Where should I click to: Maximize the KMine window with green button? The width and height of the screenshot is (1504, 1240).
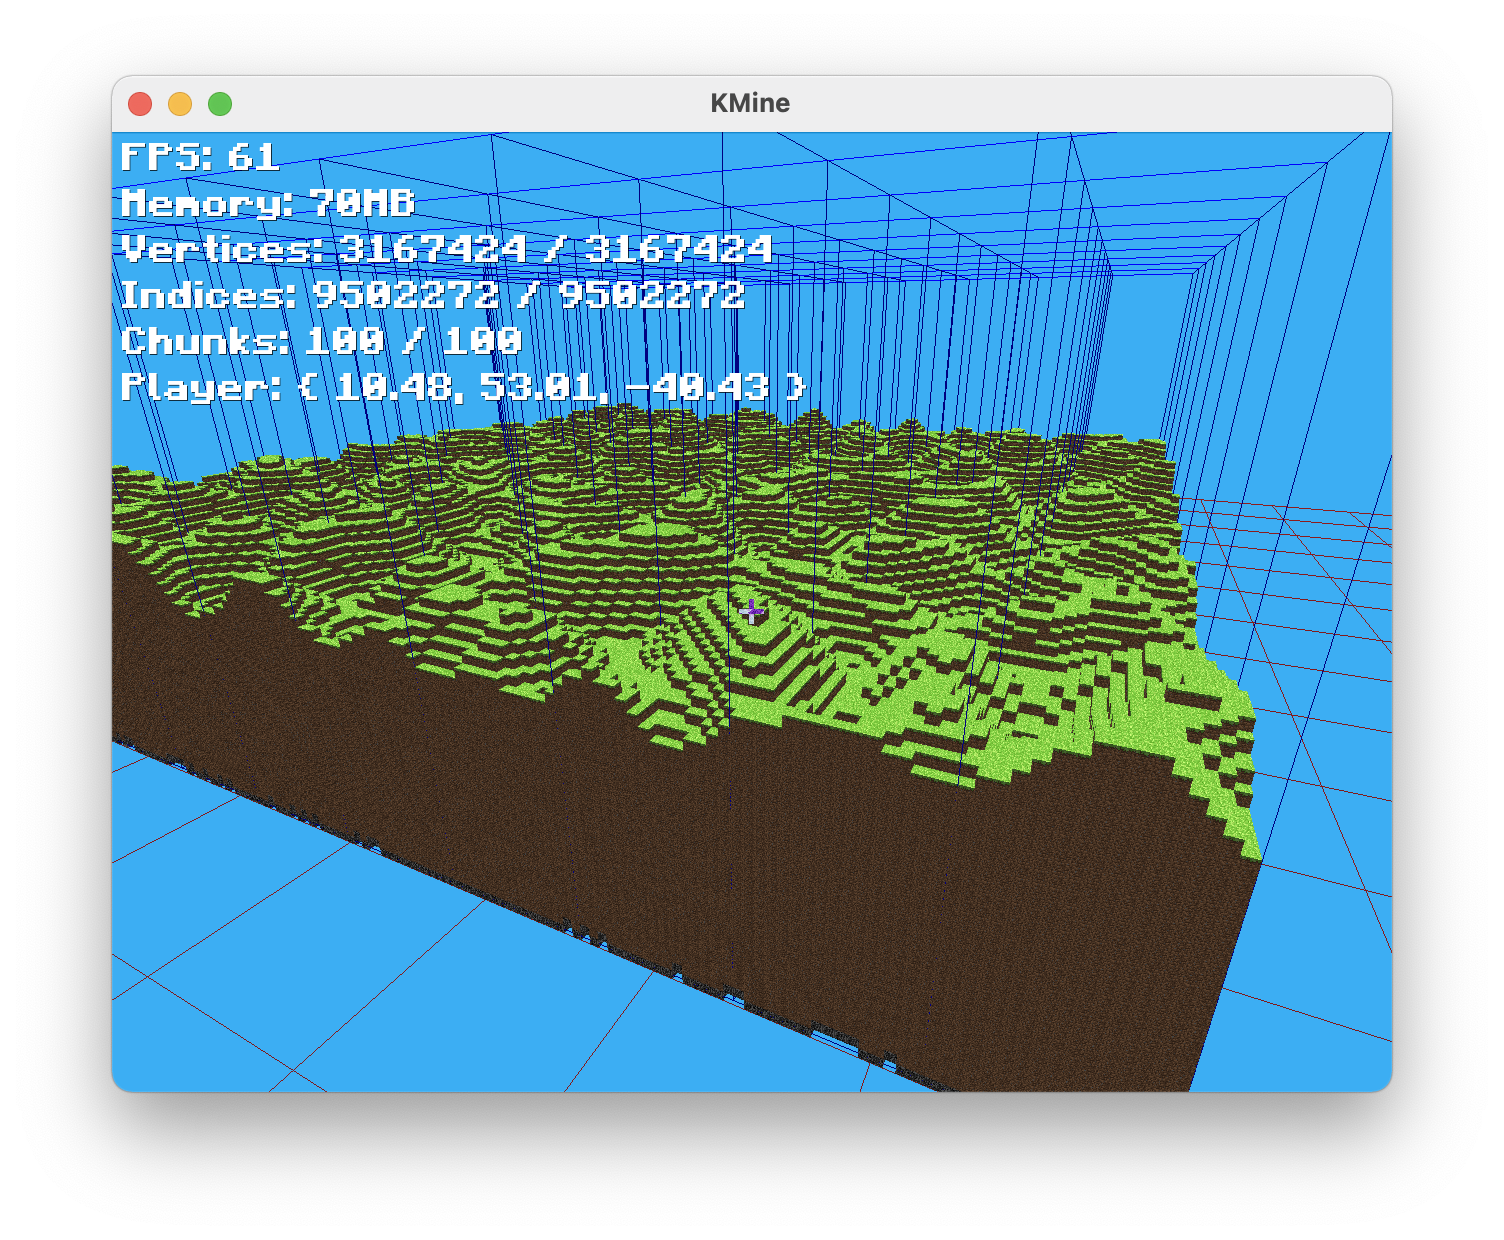tap(220, 104)
